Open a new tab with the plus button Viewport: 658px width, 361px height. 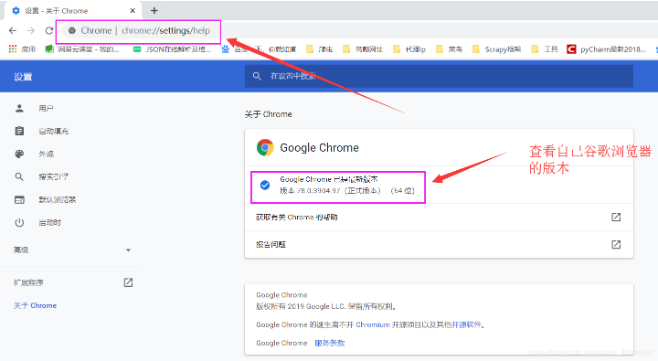coord(154,10)
